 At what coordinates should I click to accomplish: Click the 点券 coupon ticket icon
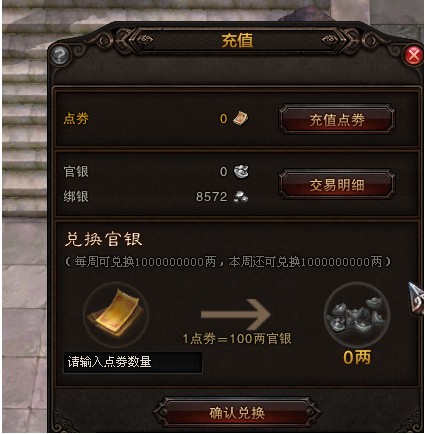pyautogui.click(x=241, y=118)
